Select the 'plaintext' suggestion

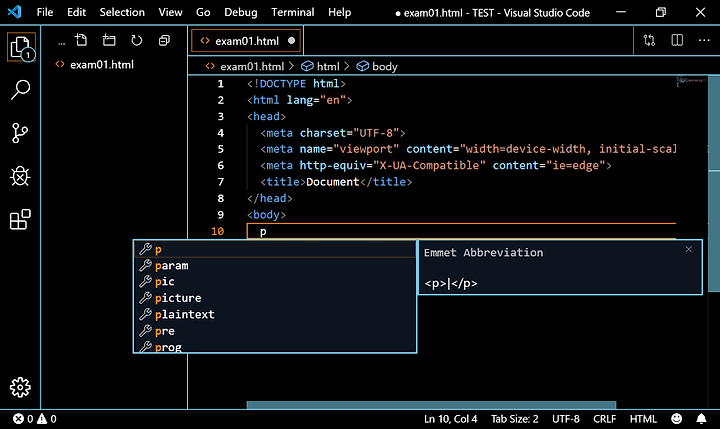(x=275, y=315)
